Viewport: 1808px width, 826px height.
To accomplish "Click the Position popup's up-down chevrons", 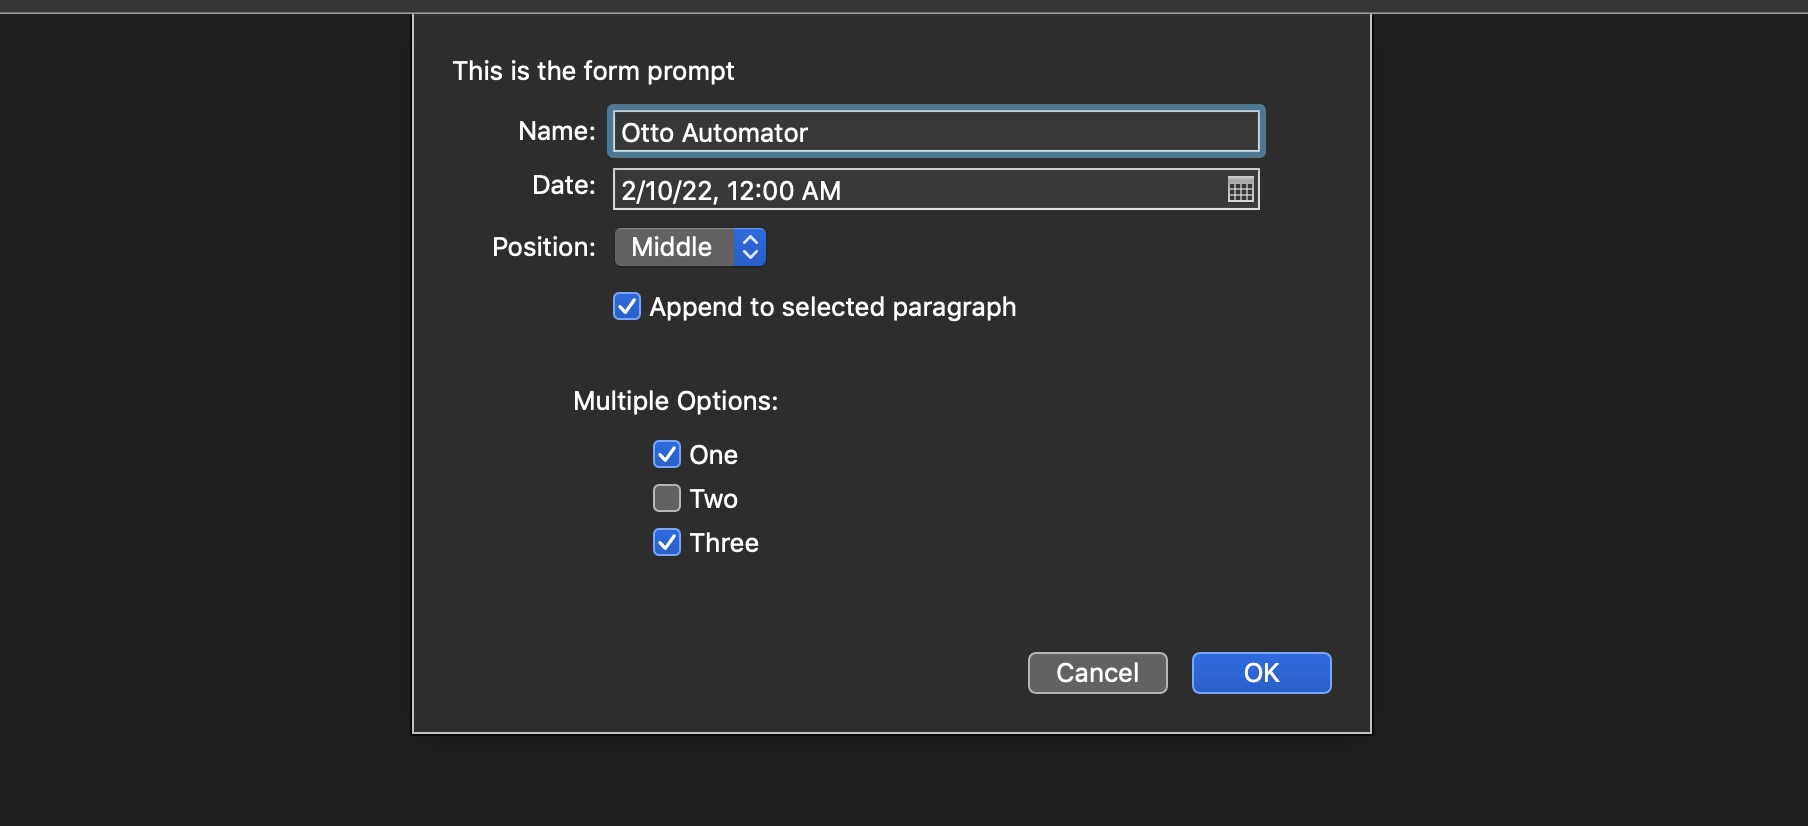I will click(750, 247).
